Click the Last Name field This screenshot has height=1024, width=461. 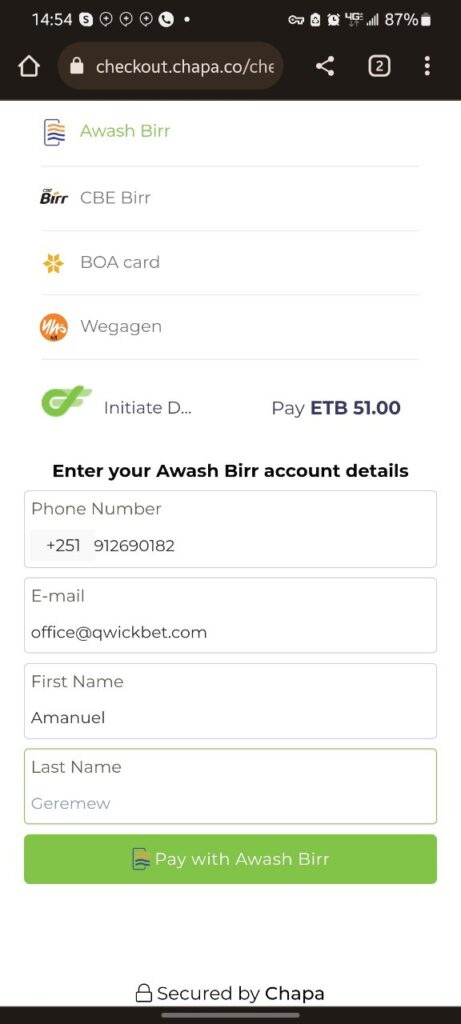point(230,786)
